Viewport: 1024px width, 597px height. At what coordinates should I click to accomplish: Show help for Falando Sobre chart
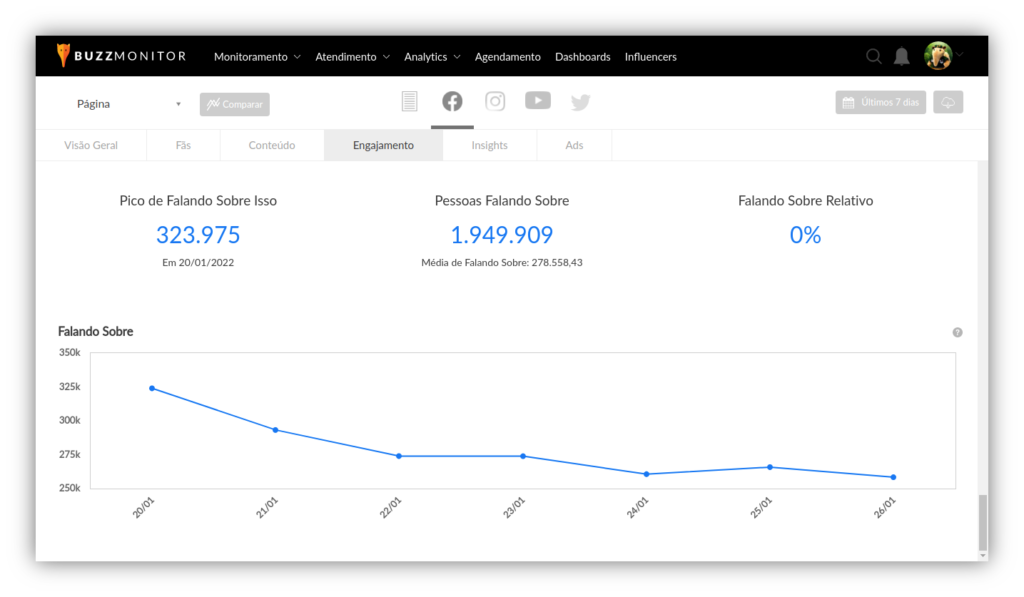(957, 332)
